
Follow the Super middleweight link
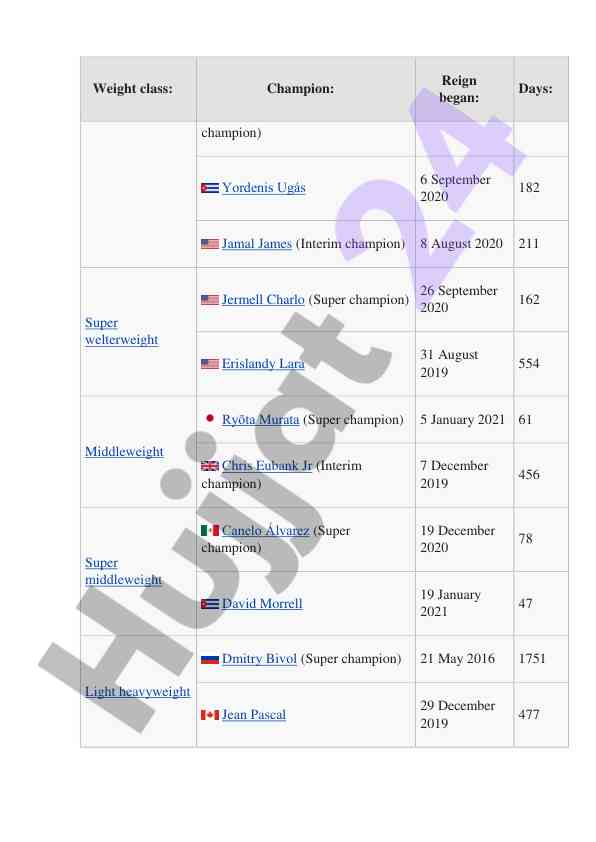(x=123, y=571)
